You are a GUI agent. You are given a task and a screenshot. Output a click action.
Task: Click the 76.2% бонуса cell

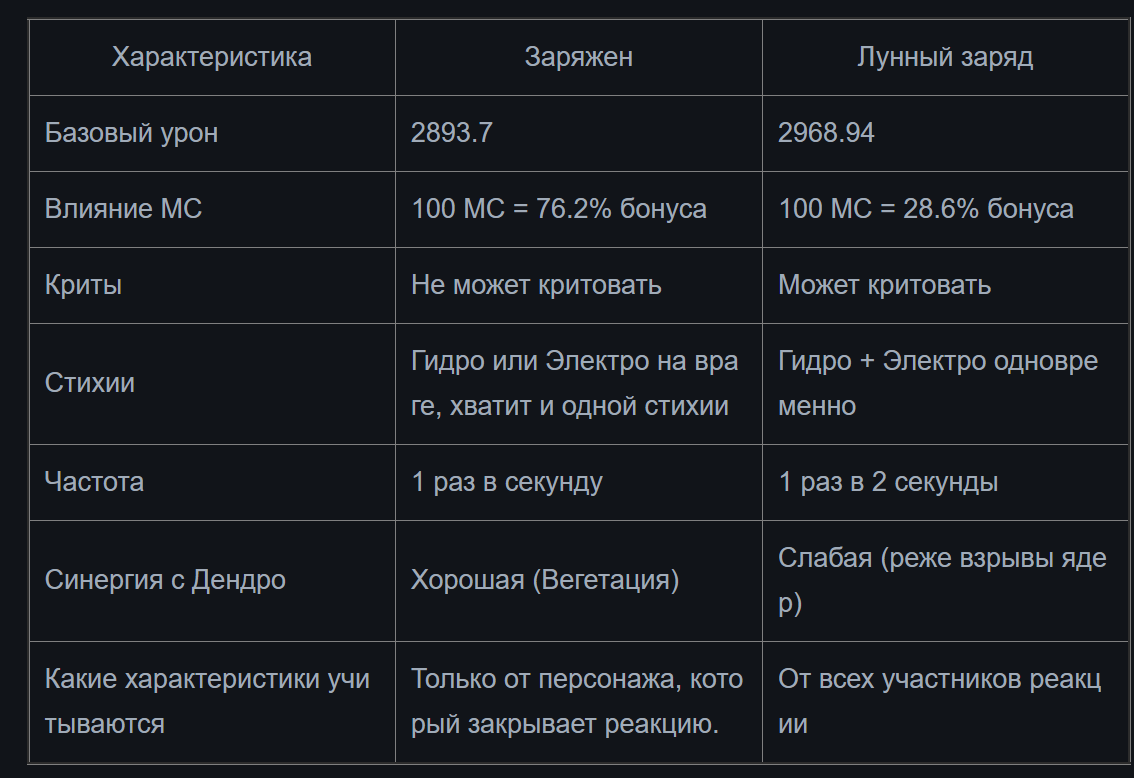(579, 209)
